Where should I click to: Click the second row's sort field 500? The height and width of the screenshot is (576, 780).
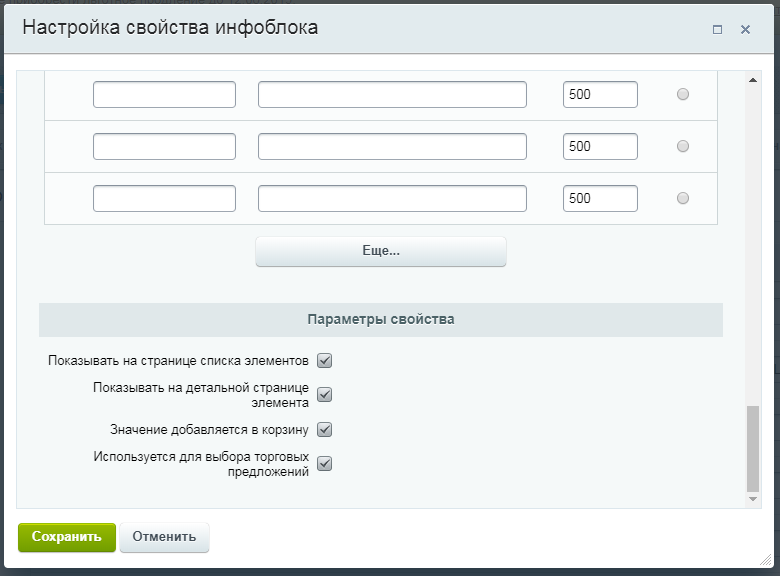point(600,146)
